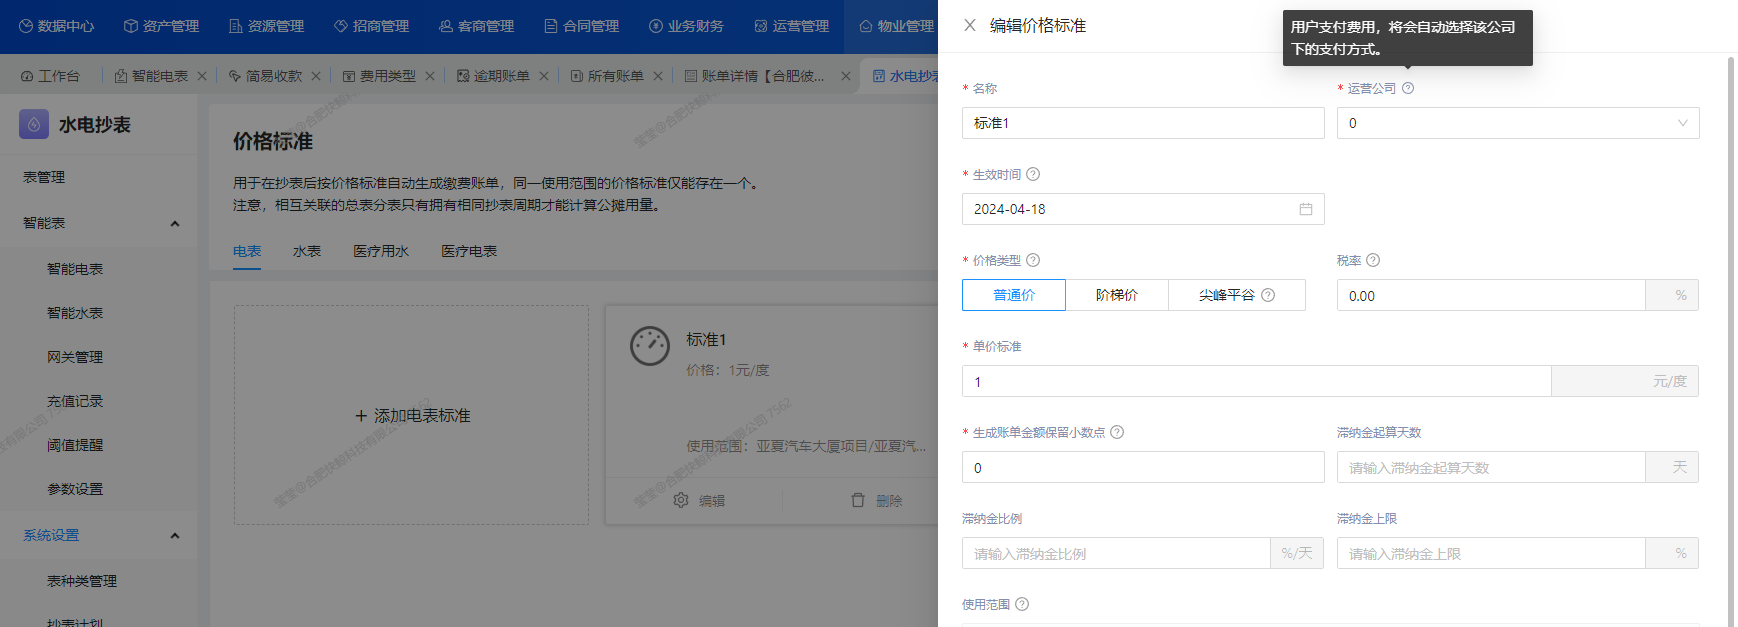
Task: Click 添加电表标准 card
Action: pos(412,415)
